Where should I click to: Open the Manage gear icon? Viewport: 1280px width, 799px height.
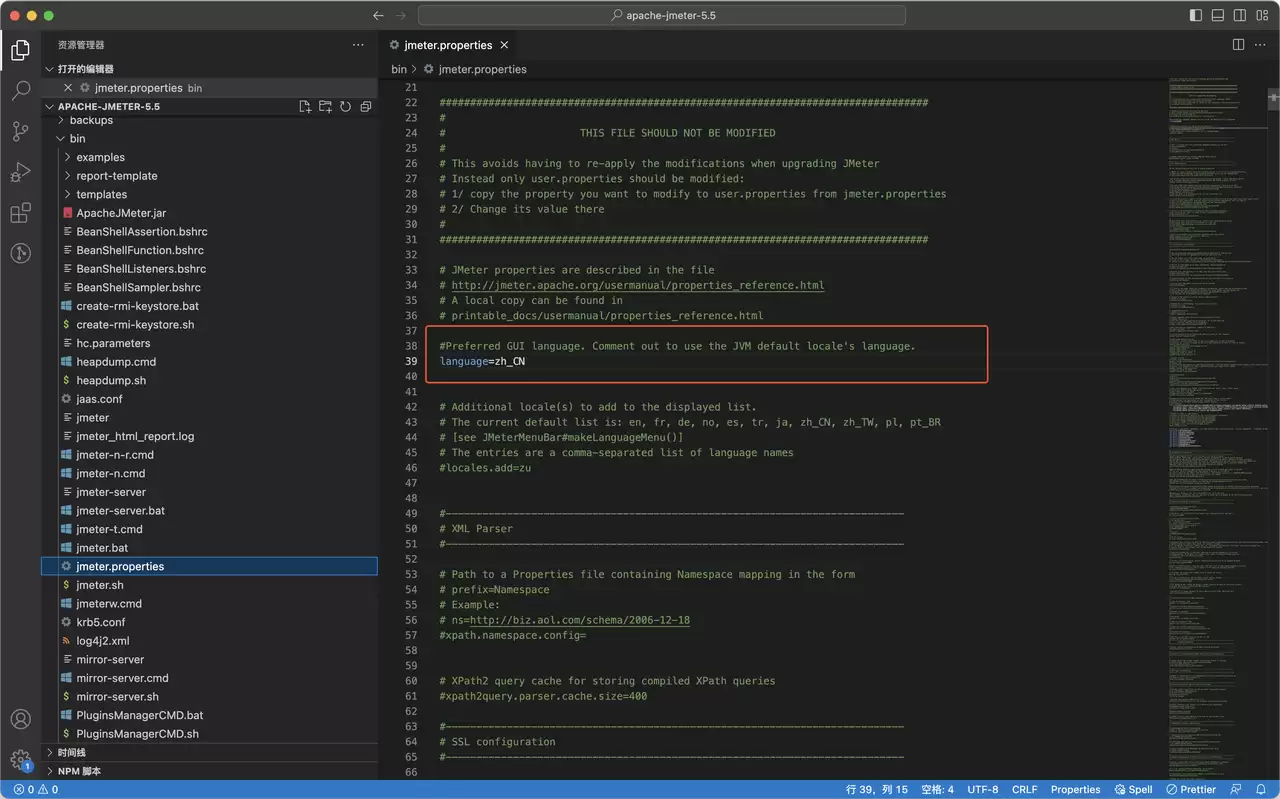[x=20, y=761]
